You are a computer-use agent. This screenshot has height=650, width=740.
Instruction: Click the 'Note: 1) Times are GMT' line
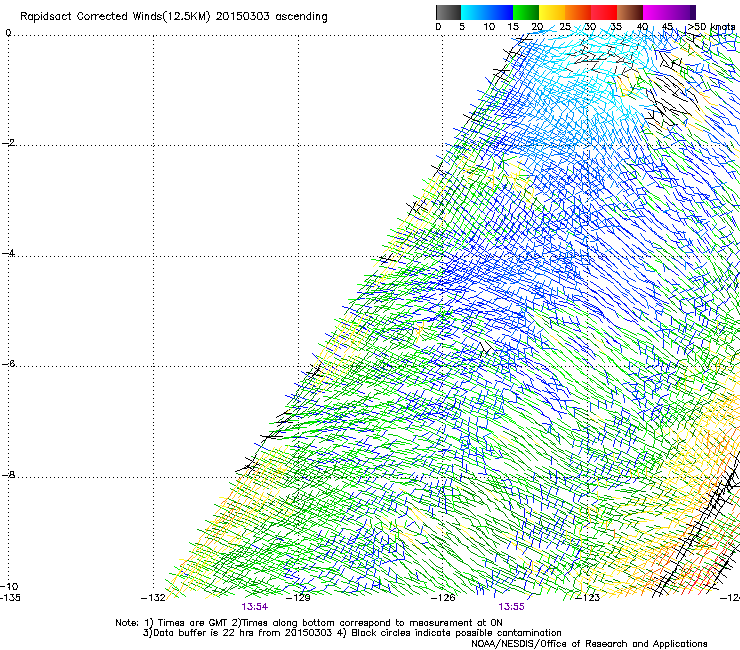pyautogui.click(x=309, y=623)
